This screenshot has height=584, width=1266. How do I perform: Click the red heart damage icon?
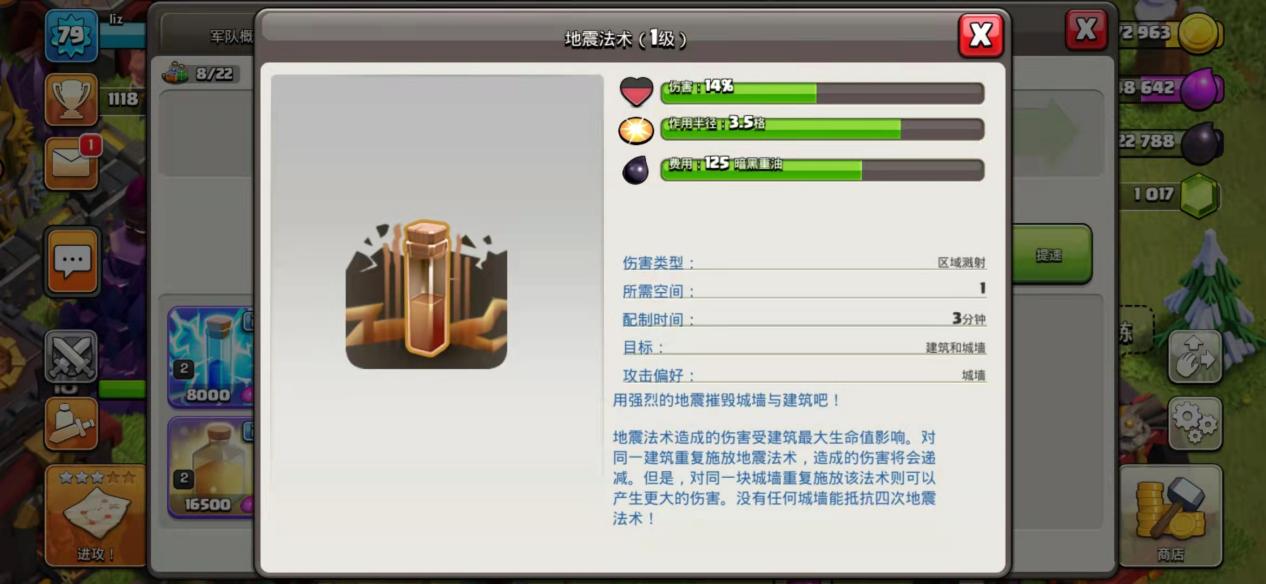tap(637, 92)
